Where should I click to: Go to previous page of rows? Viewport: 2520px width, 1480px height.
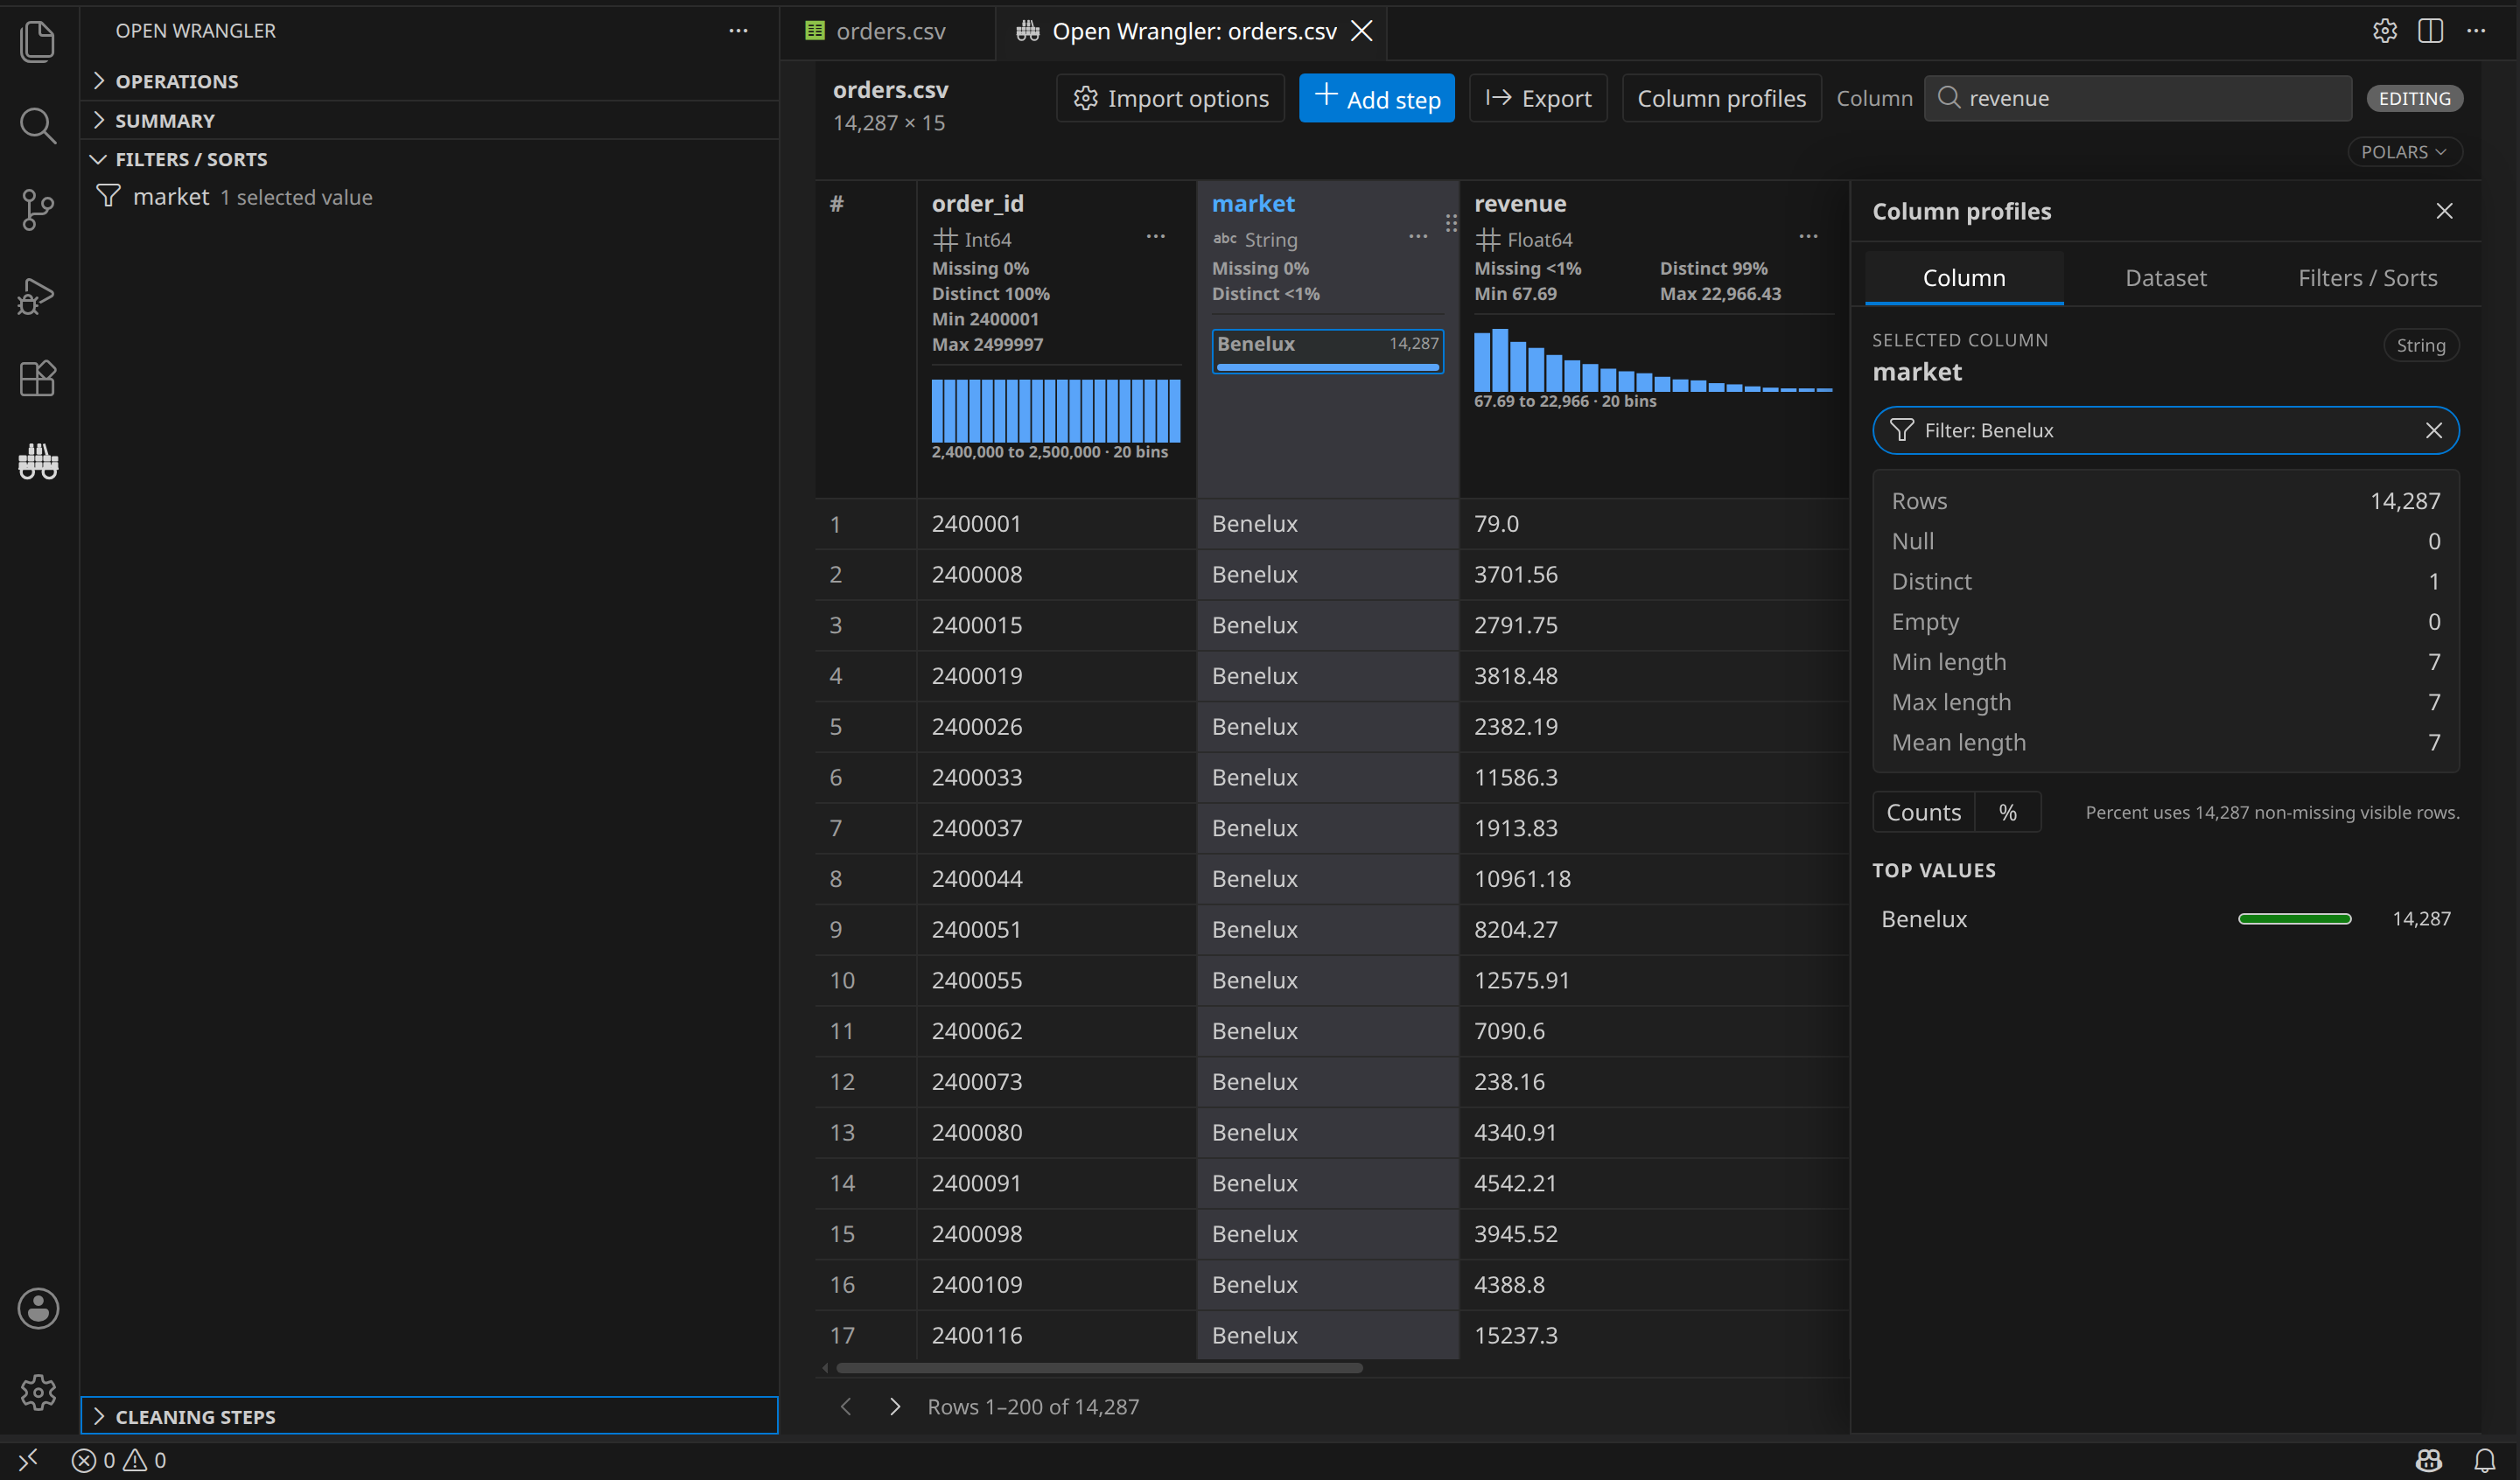point(846,1406)
